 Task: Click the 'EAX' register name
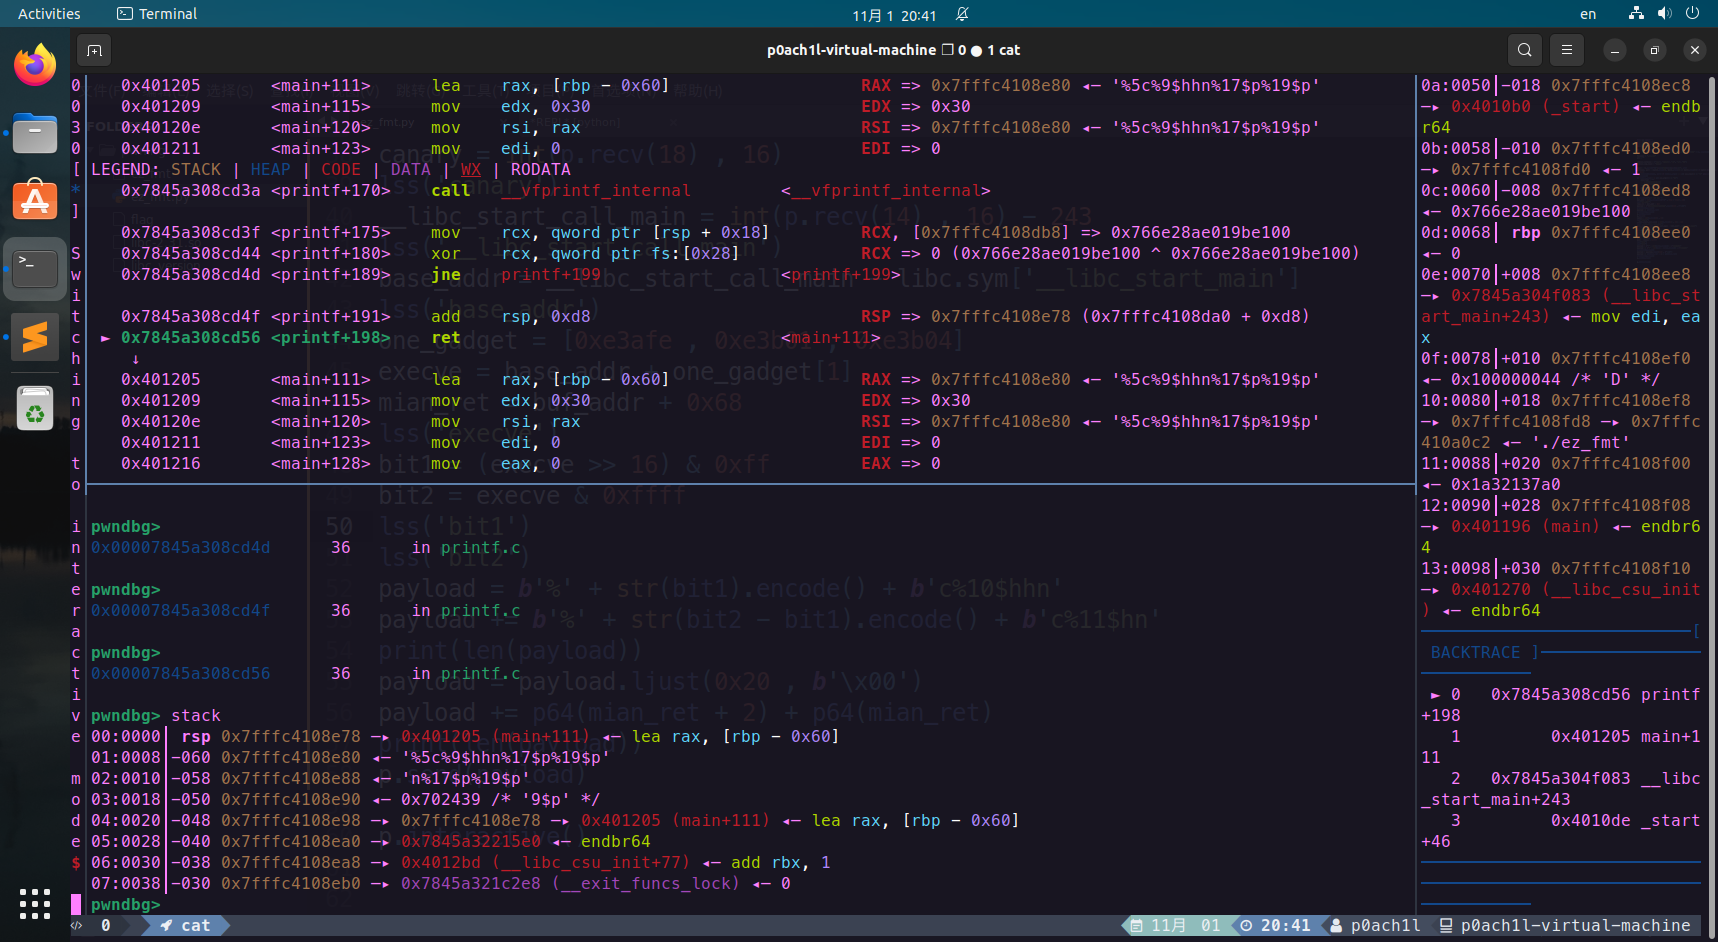pos(875,464)
